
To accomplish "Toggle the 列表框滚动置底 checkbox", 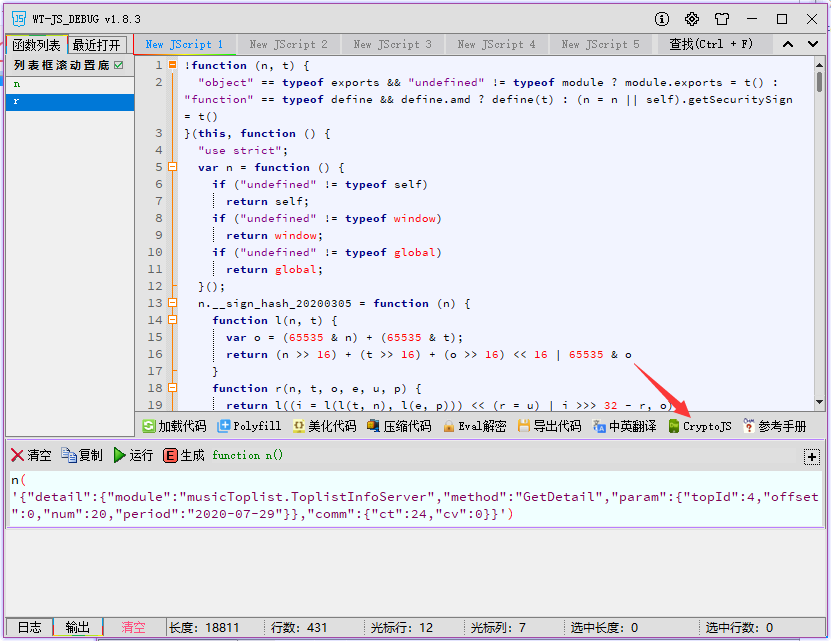I will pos(119,65).
